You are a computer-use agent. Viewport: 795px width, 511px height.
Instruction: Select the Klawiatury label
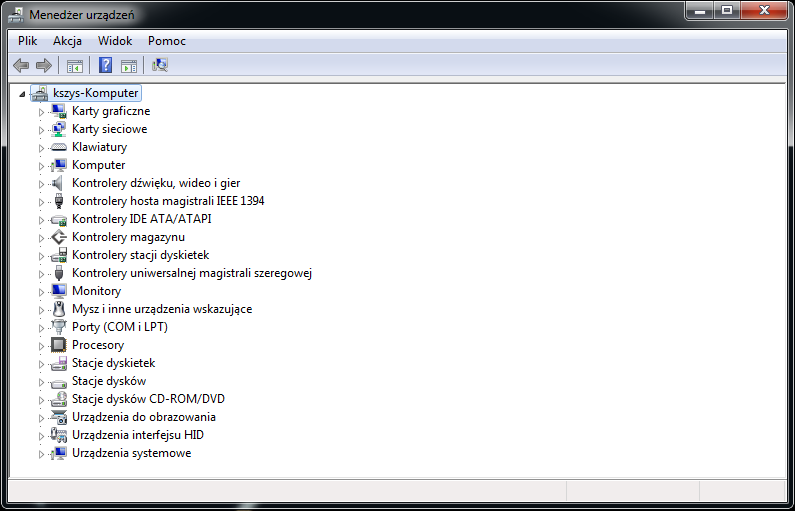point(99,147)
